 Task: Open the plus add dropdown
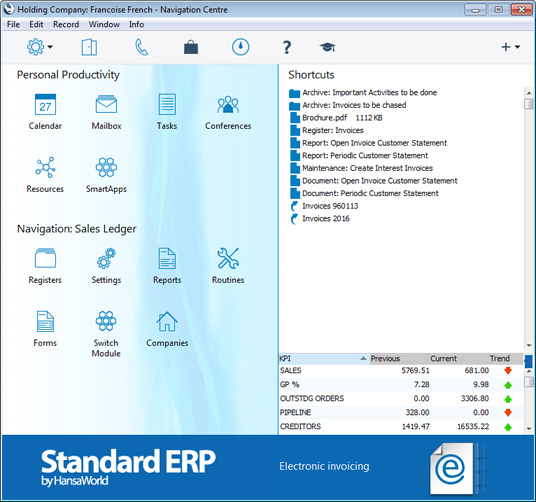(511, 47)
